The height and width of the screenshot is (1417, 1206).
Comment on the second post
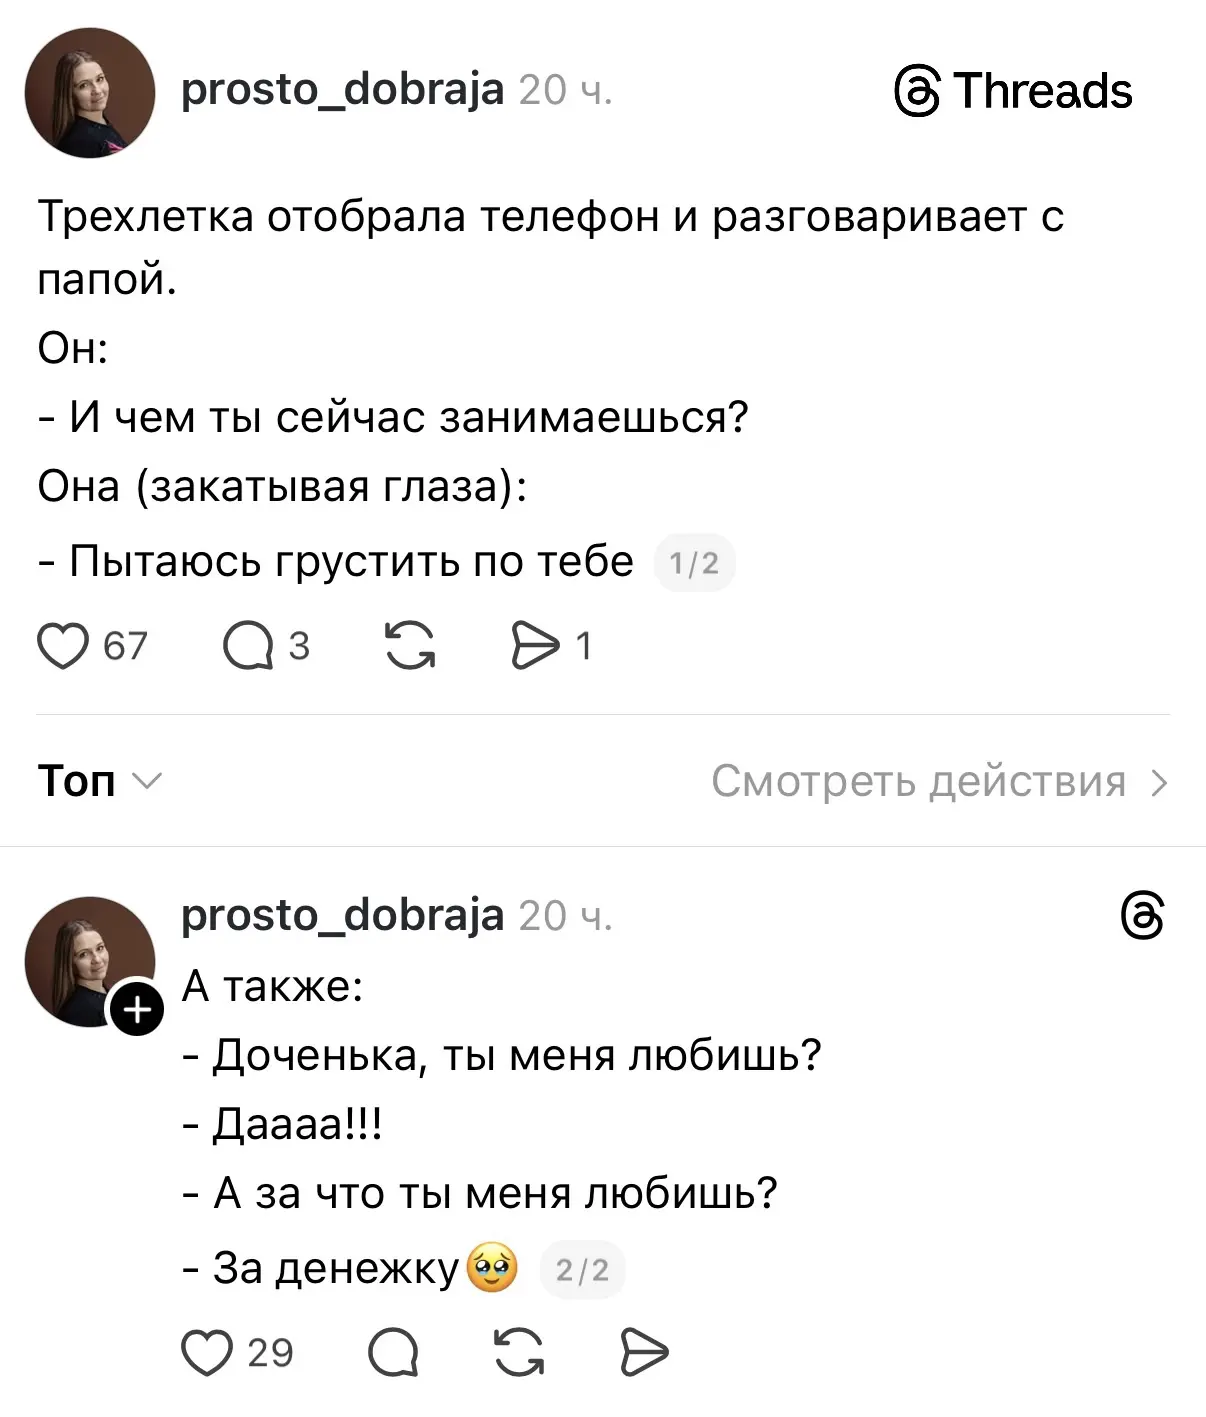393,1354
